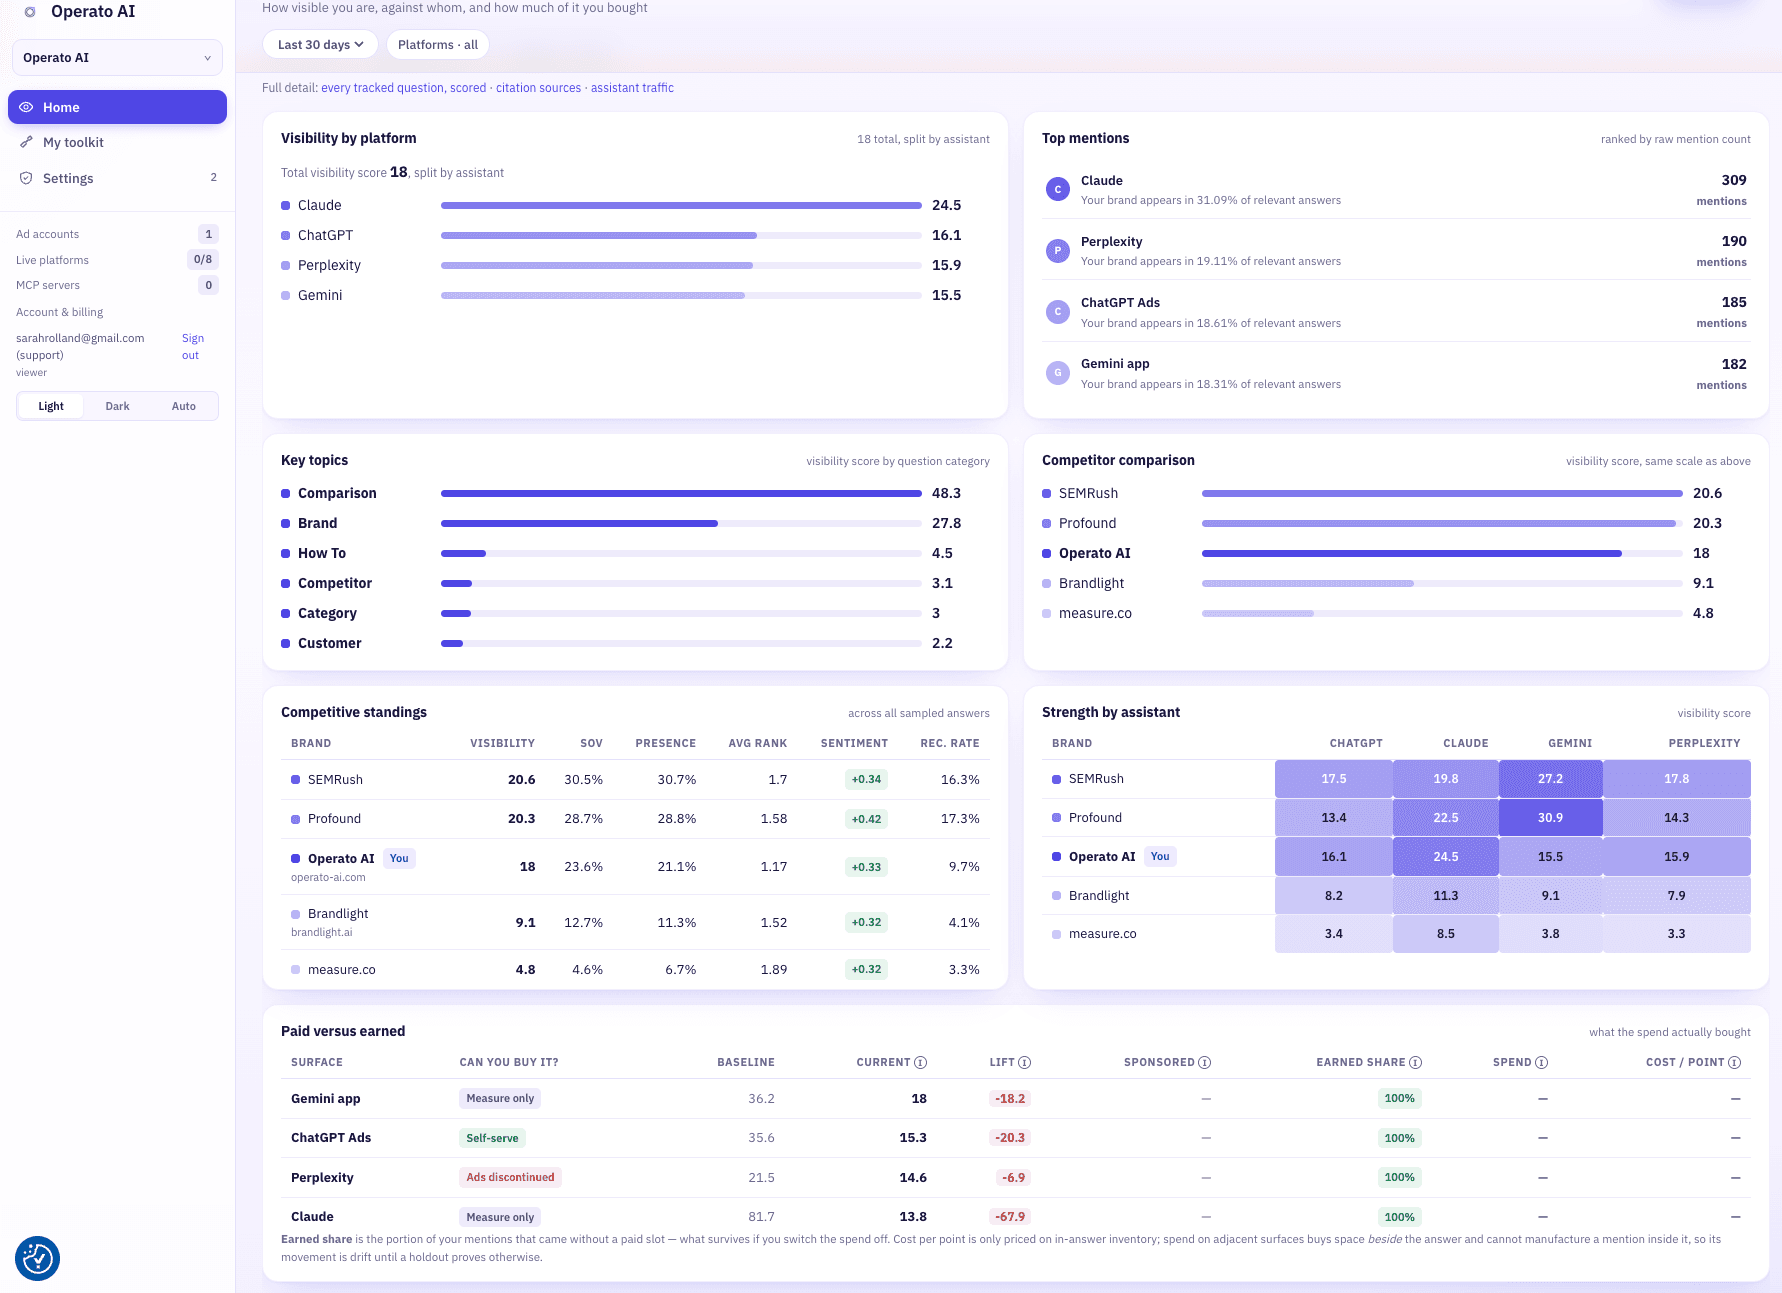Click the You badge in Competitive standings
1782x1293 pixels.
click(x=399, y=858)
